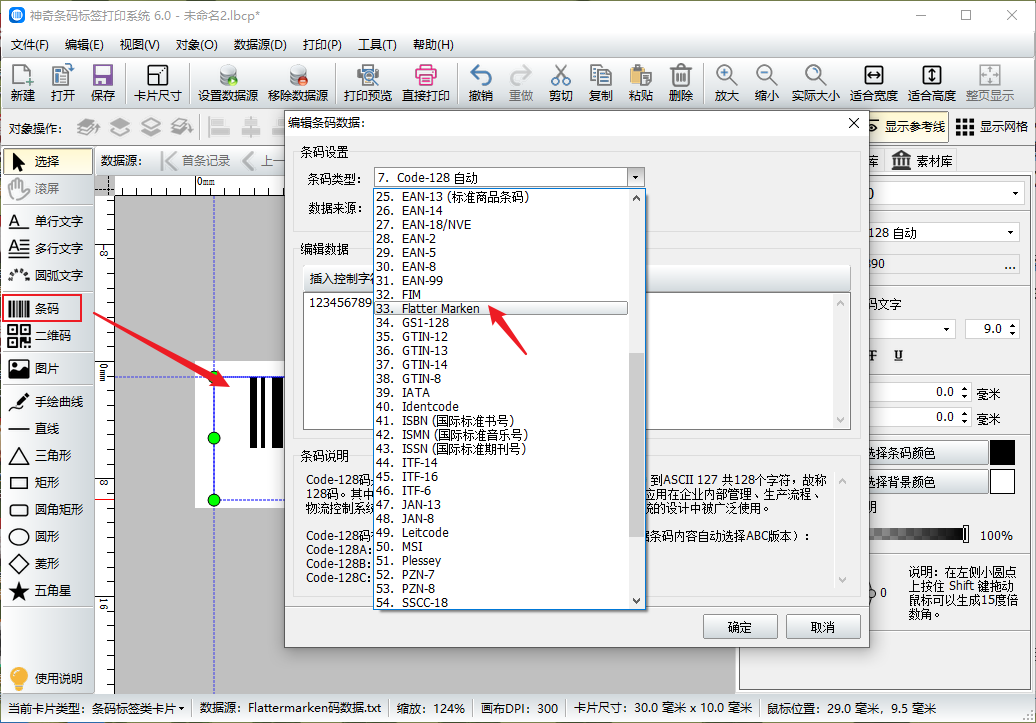
Task: Click the barcode type list scrollbar down arrow
Action: pyautogui.click(x=636, y=601)
